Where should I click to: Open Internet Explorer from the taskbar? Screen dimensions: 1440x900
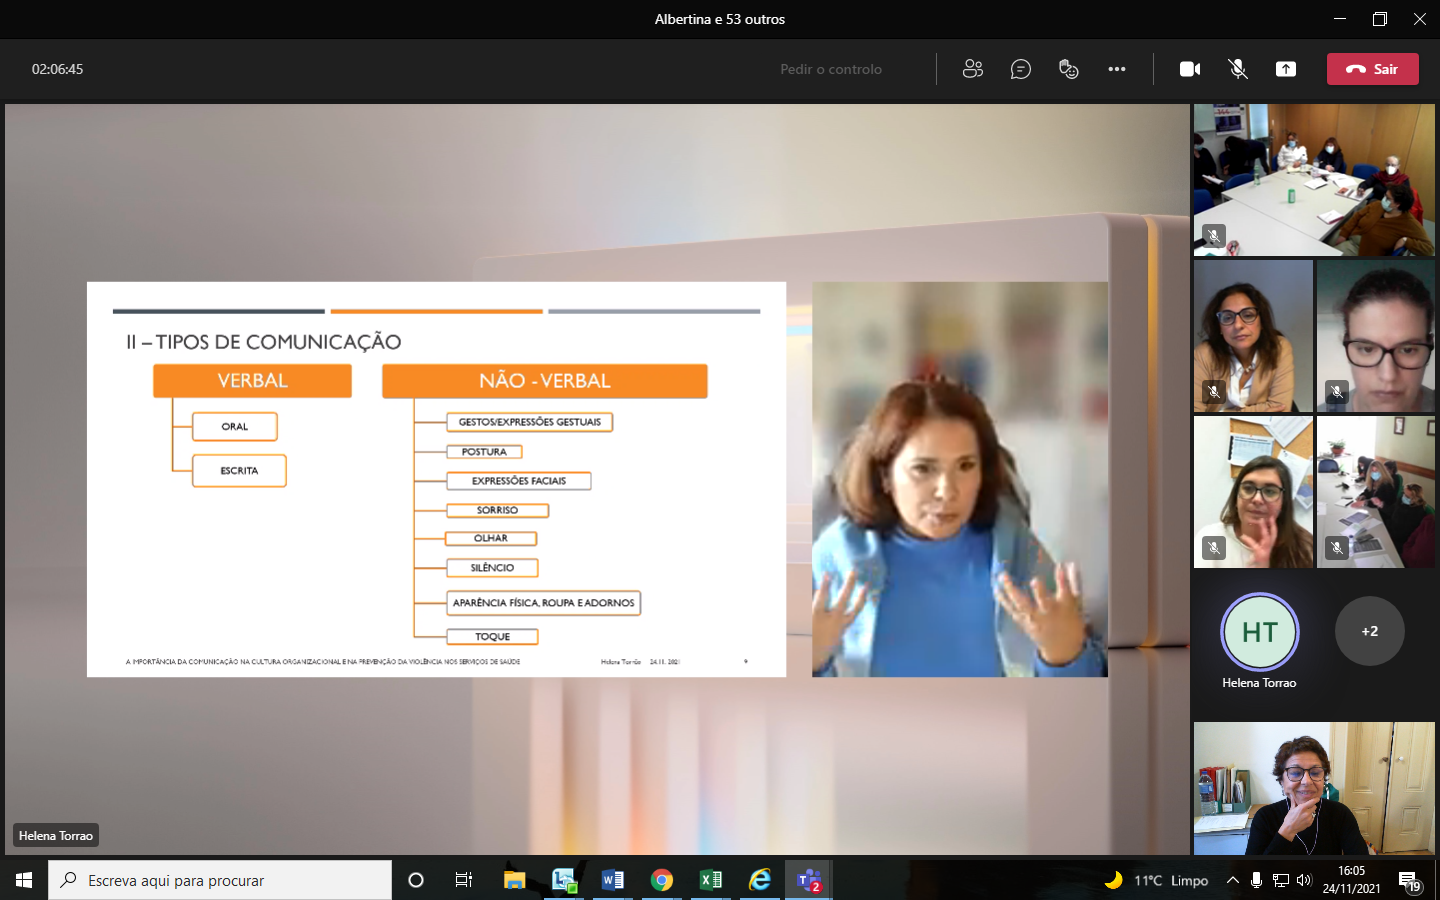pos(760,880)
